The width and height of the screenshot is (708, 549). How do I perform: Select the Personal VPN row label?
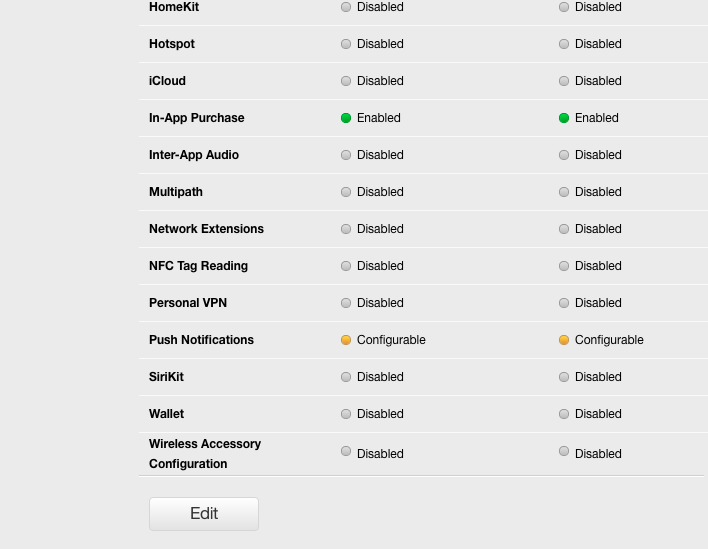pos(188,303)
